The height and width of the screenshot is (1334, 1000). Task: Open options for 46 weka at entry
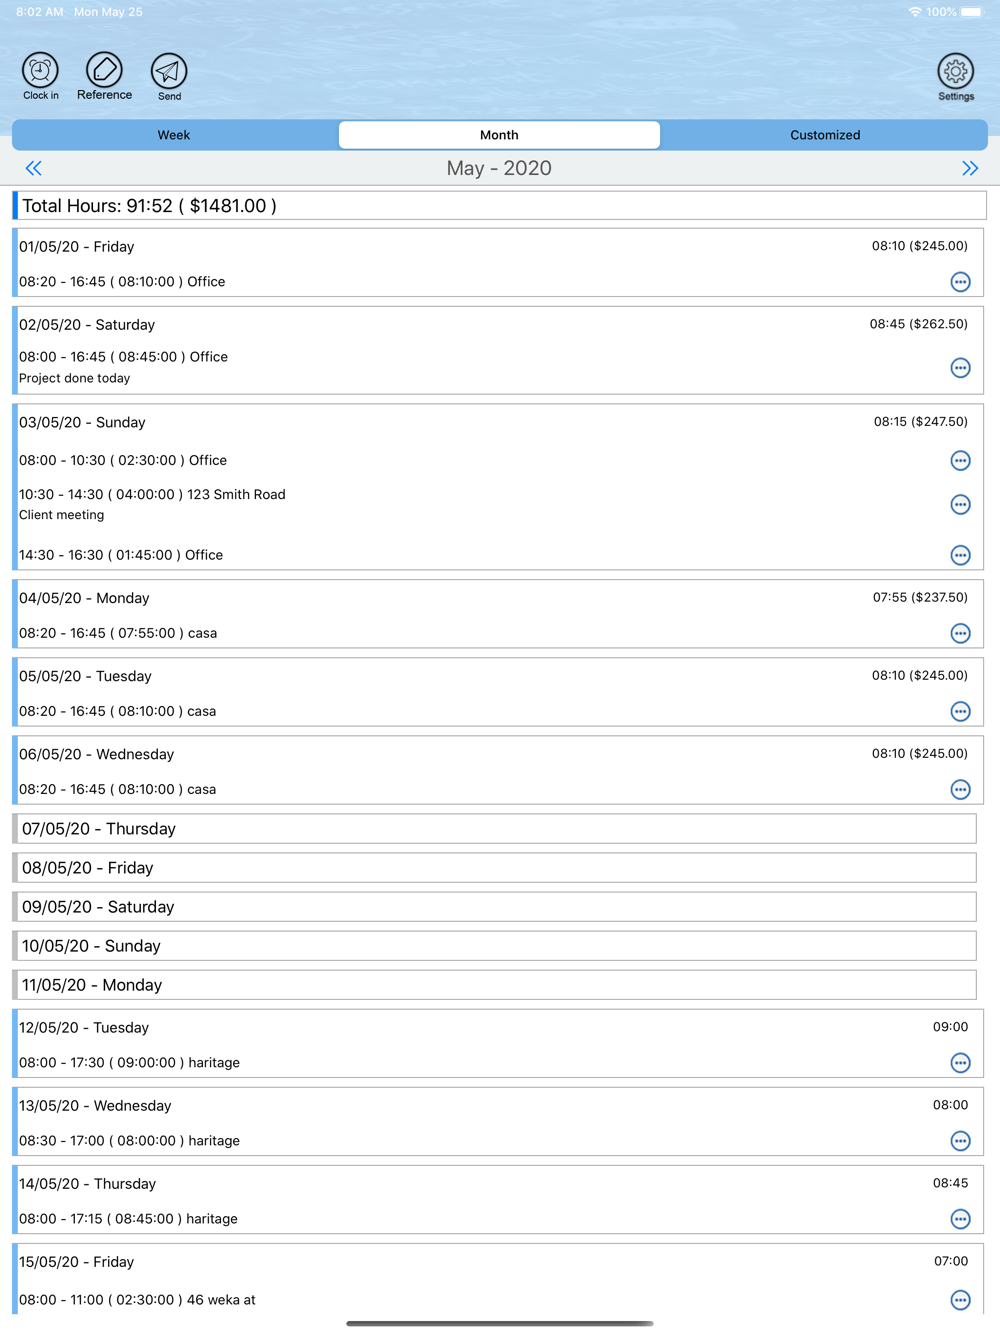[x=960, y=1300]
